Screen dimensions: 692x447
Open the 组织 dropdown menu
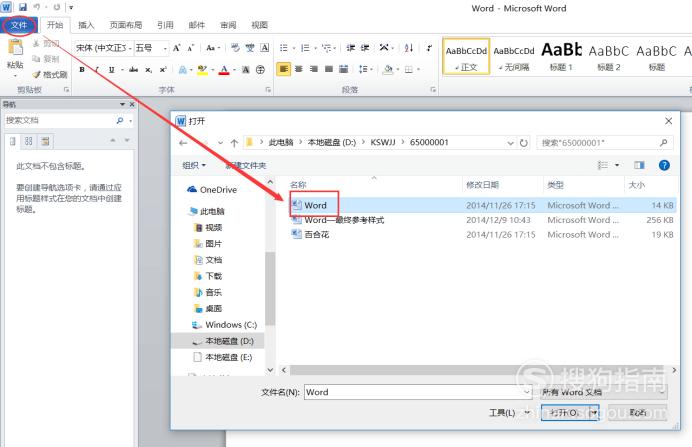(x=194, y=165)
